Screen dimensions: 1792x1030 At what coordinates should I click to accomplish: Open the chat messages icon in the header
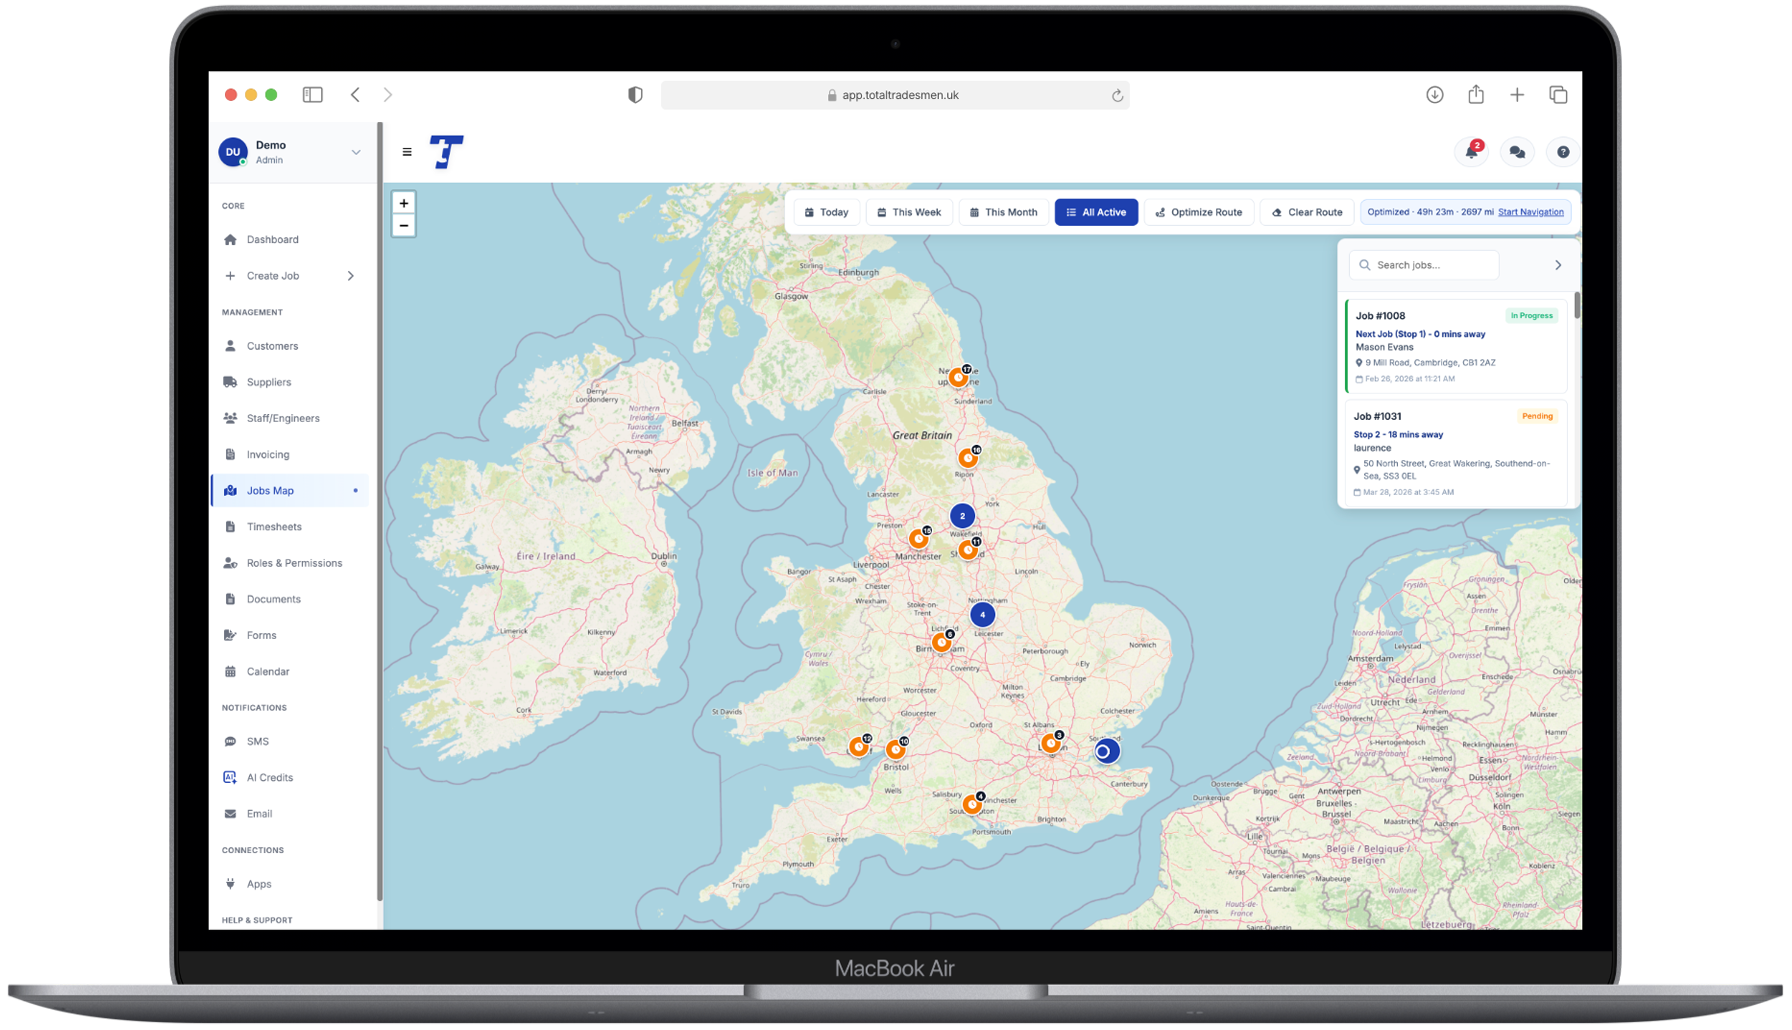click(x=1516, y=151)
